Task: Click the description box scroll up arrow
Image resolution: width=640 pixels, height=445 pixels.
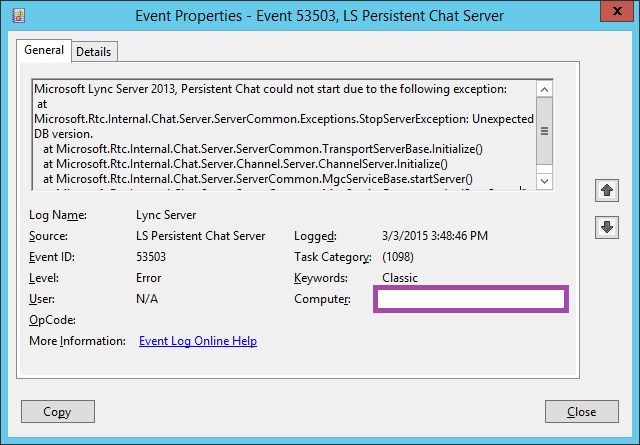Action: pos(545,90)
